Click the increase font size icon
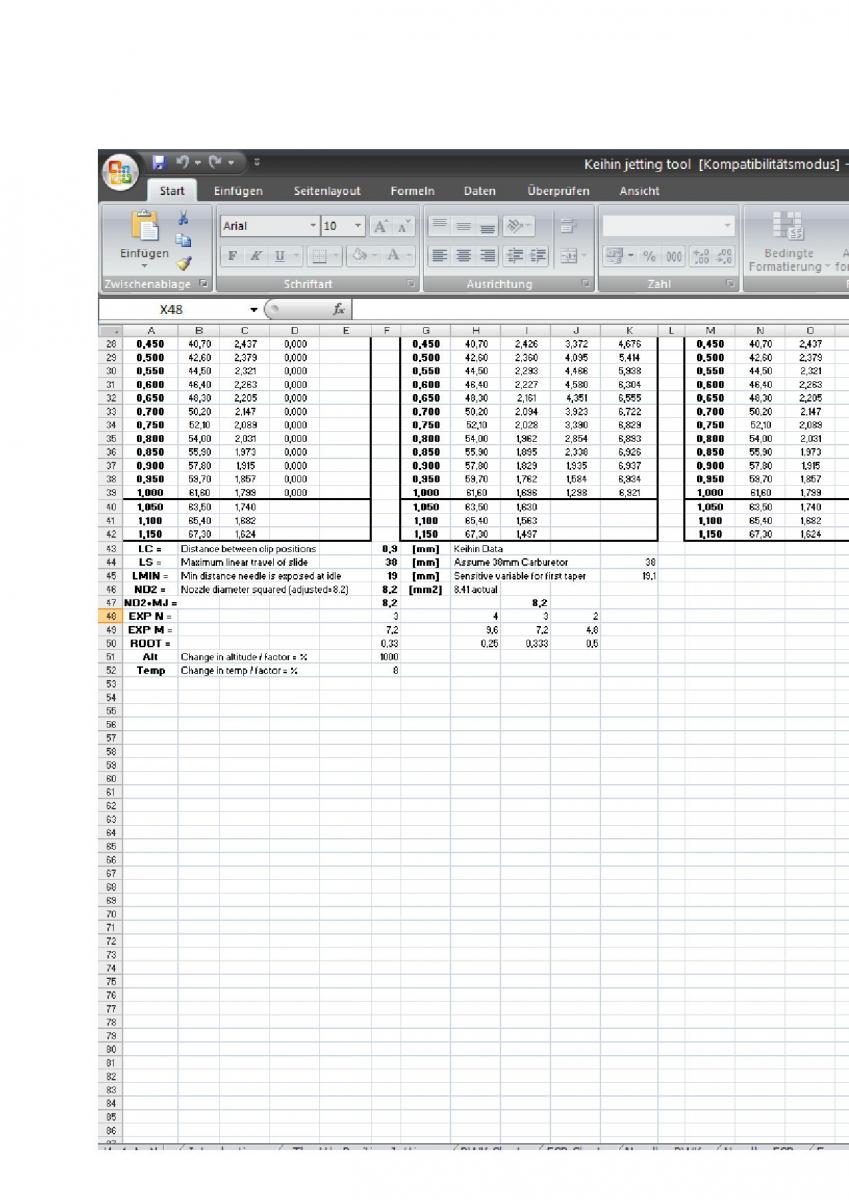849x1200 pixels. point(382,227)
